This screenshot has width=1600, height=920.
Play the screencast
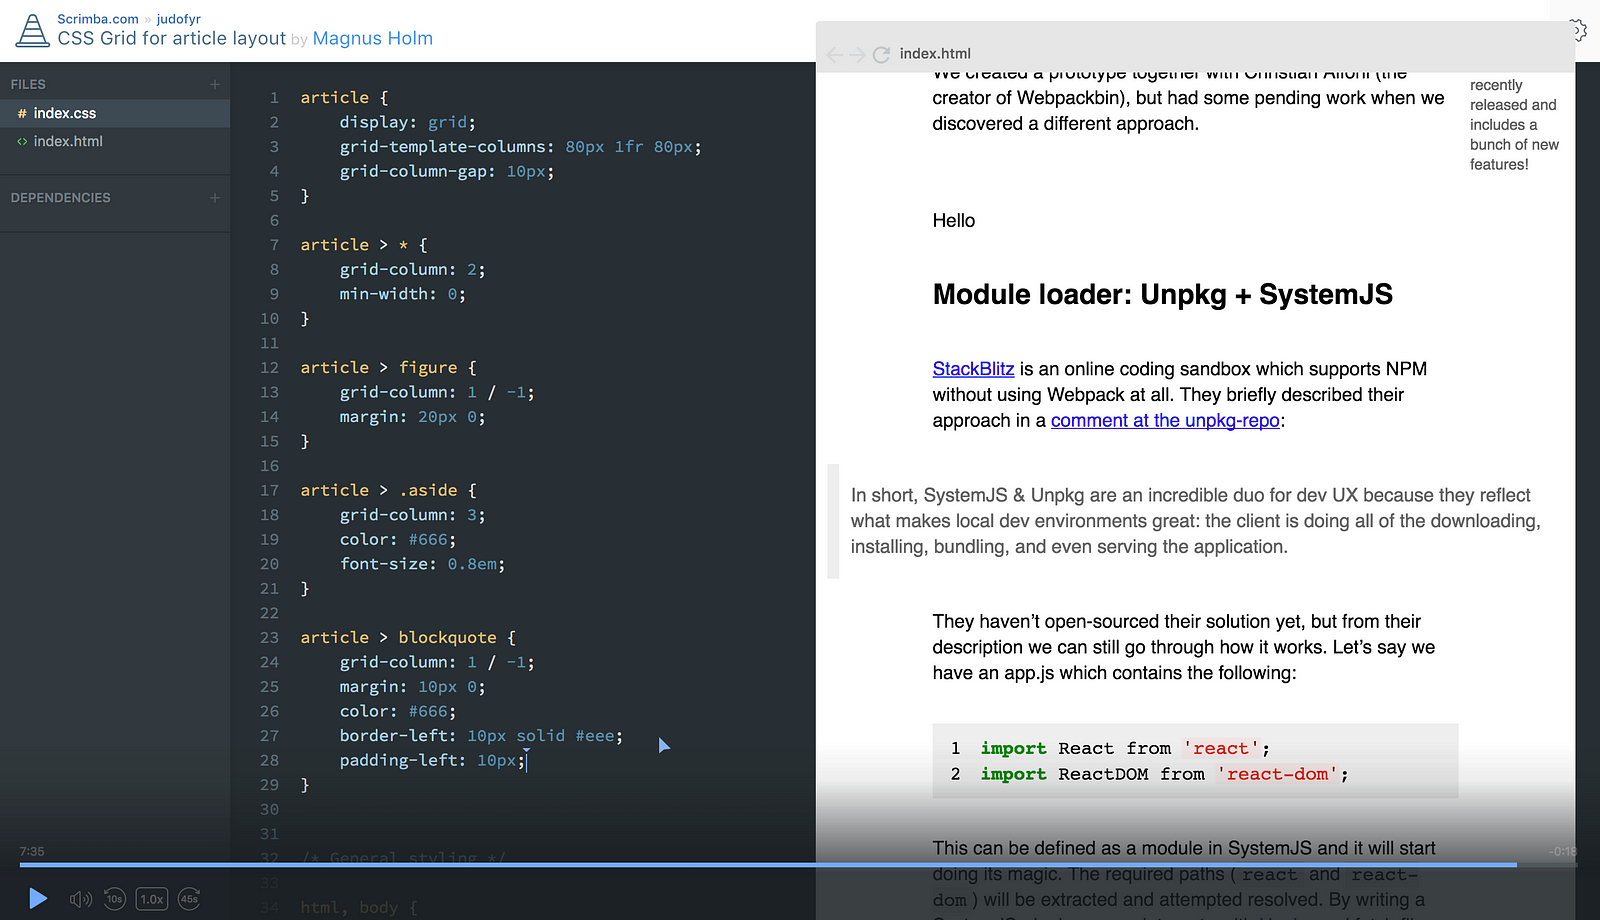(x=38, y=898)
